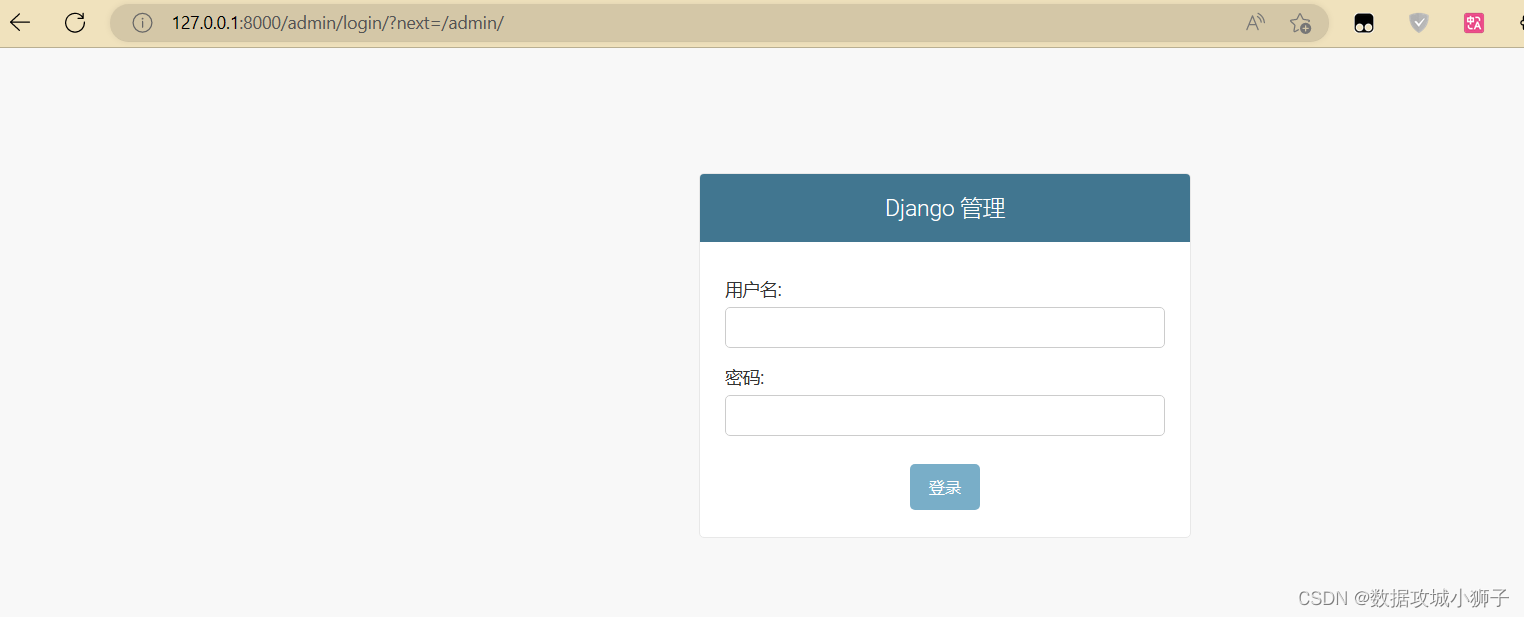Click the 密码: label text

[x=745, y=378]
